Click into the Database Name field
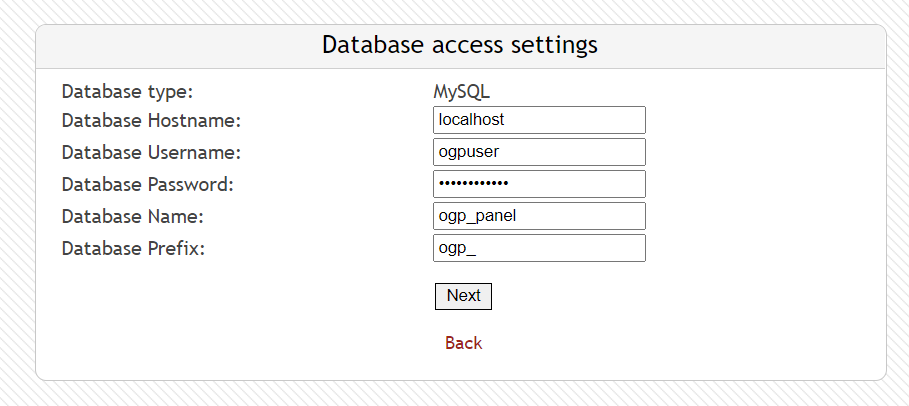The width and height of the screenshot is (909, 406). pyautogui.click(x=539, y=216)
